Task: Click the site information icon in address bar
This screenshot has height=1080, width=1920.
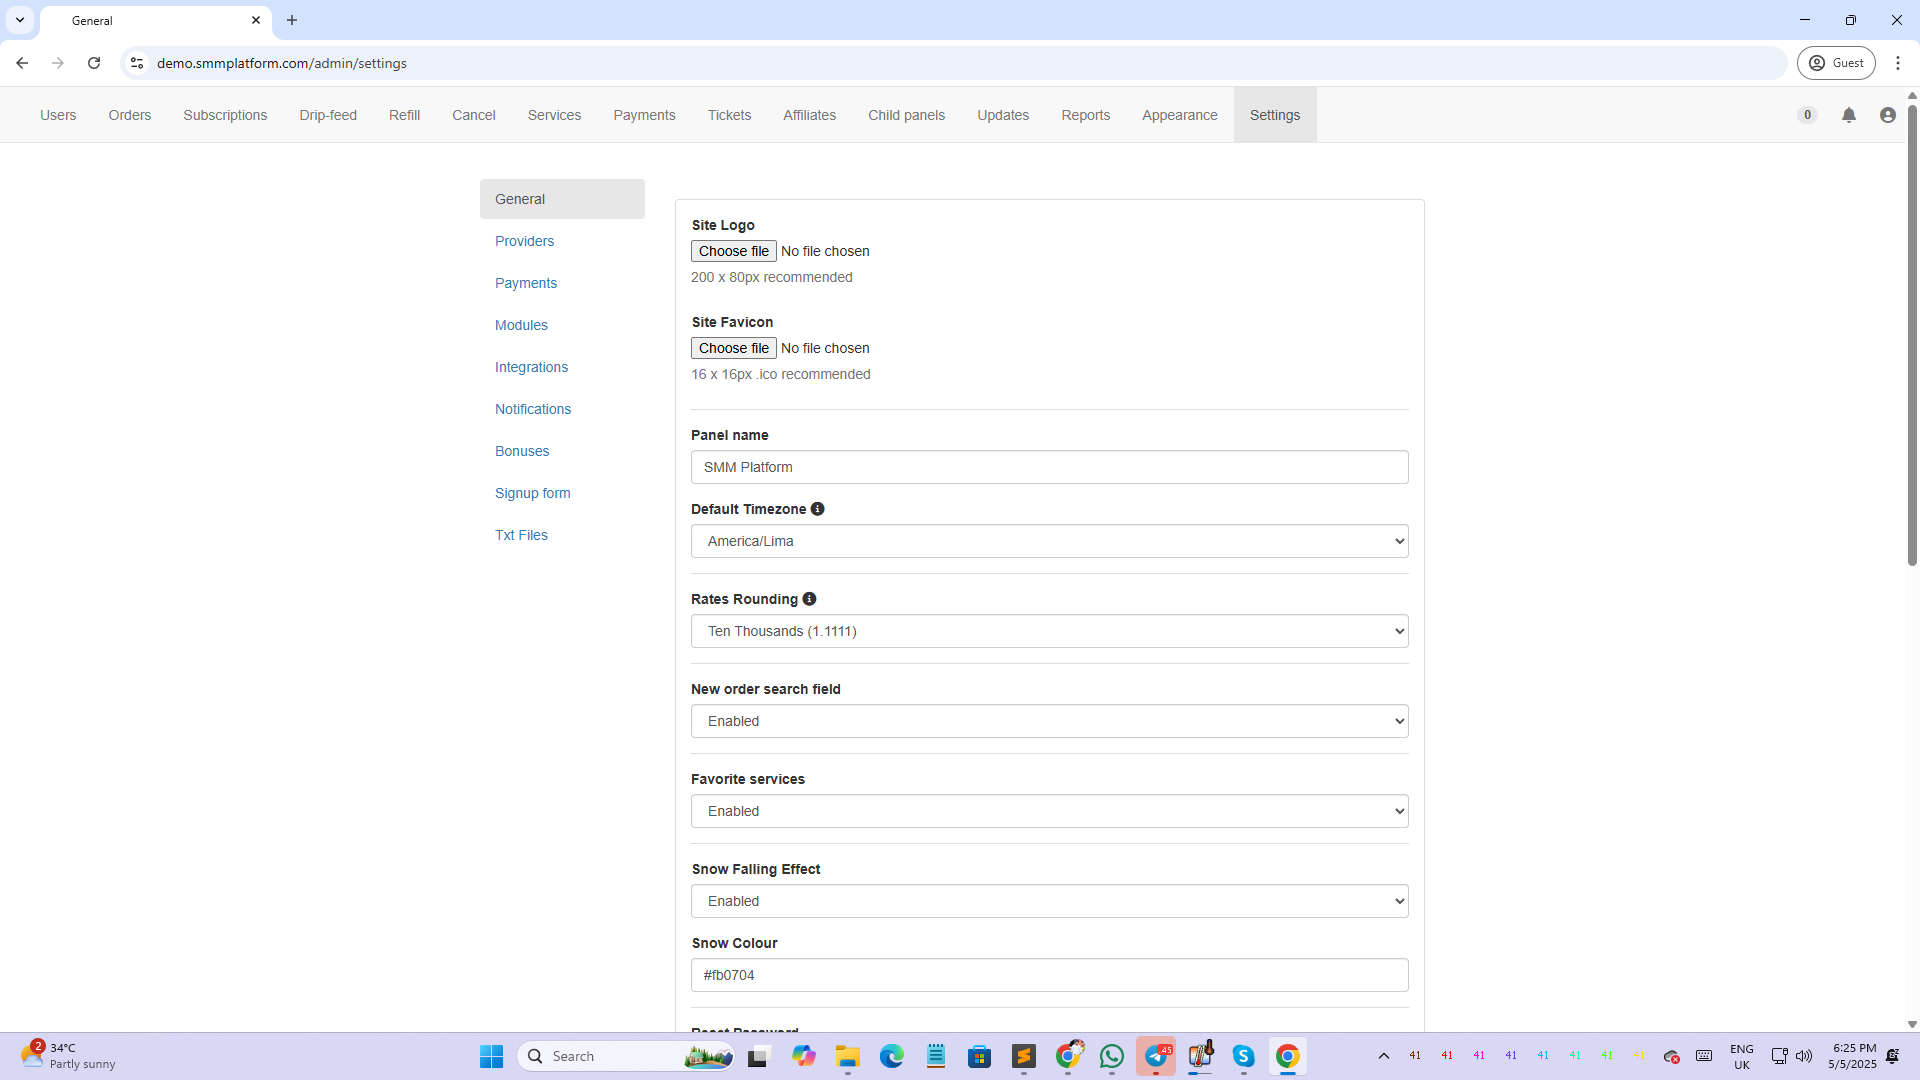Action: (x=137, y=63)
